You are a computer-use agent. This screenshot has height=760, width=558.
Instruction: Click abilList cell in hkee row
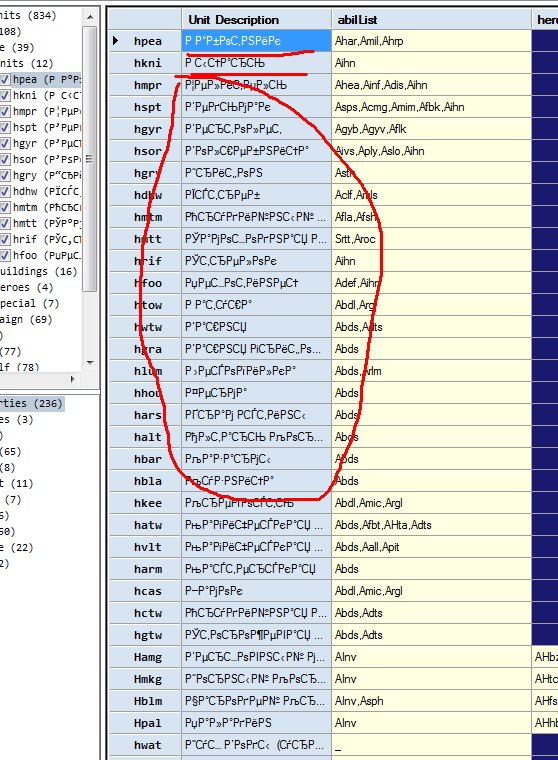pyautogui.click(x=431, y=503)
